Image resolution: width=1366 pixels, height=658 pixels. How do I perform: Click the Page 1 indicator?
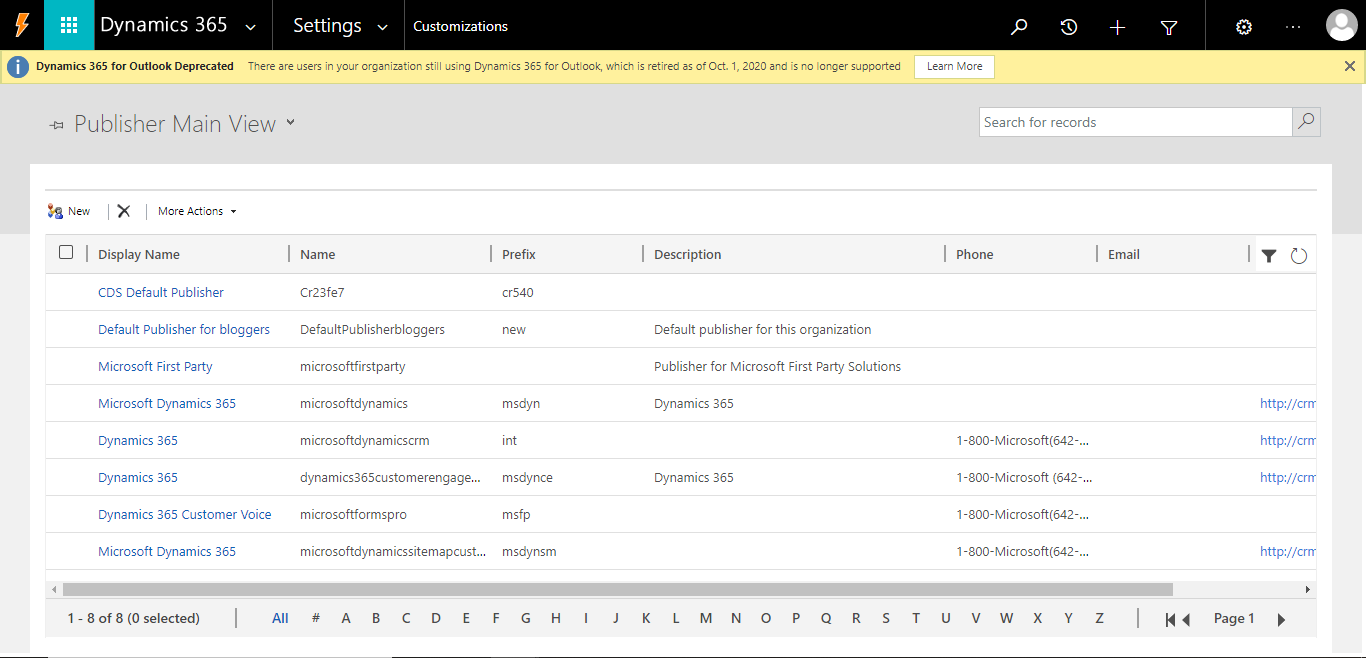tap(1234, 618)
